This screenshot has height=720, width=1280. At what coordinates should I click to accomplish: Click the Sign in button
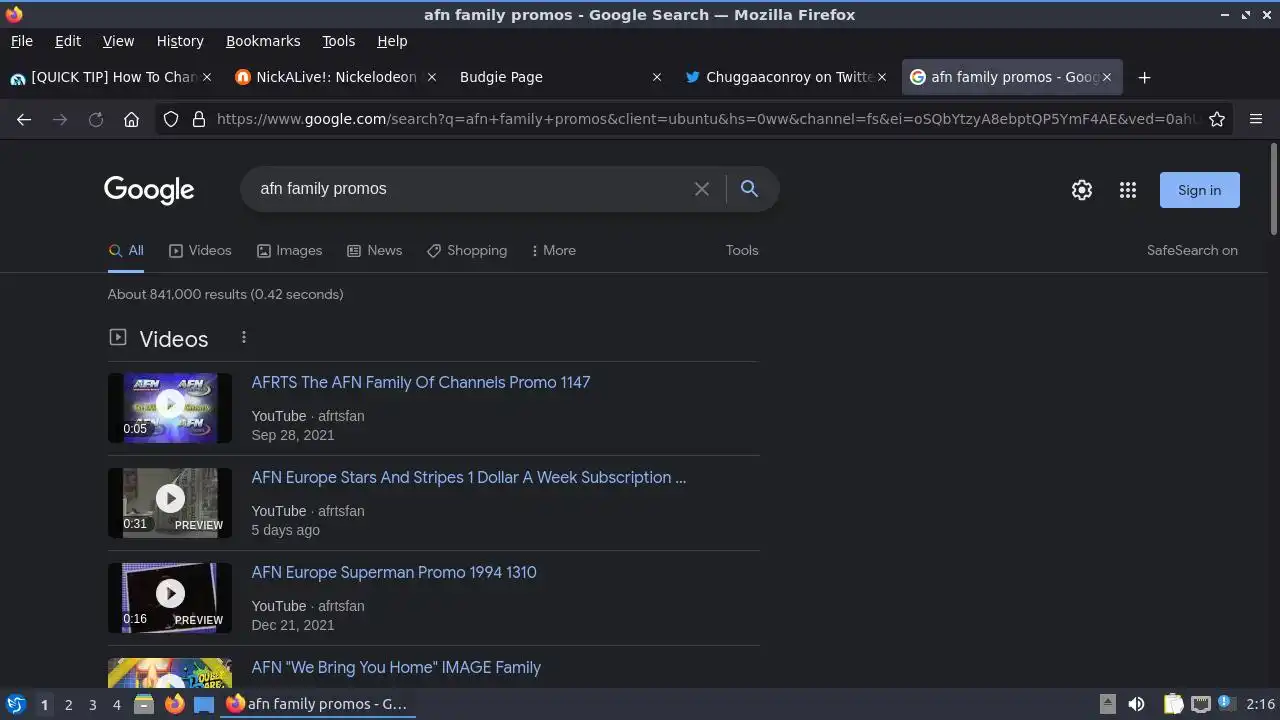(1199, 190)
